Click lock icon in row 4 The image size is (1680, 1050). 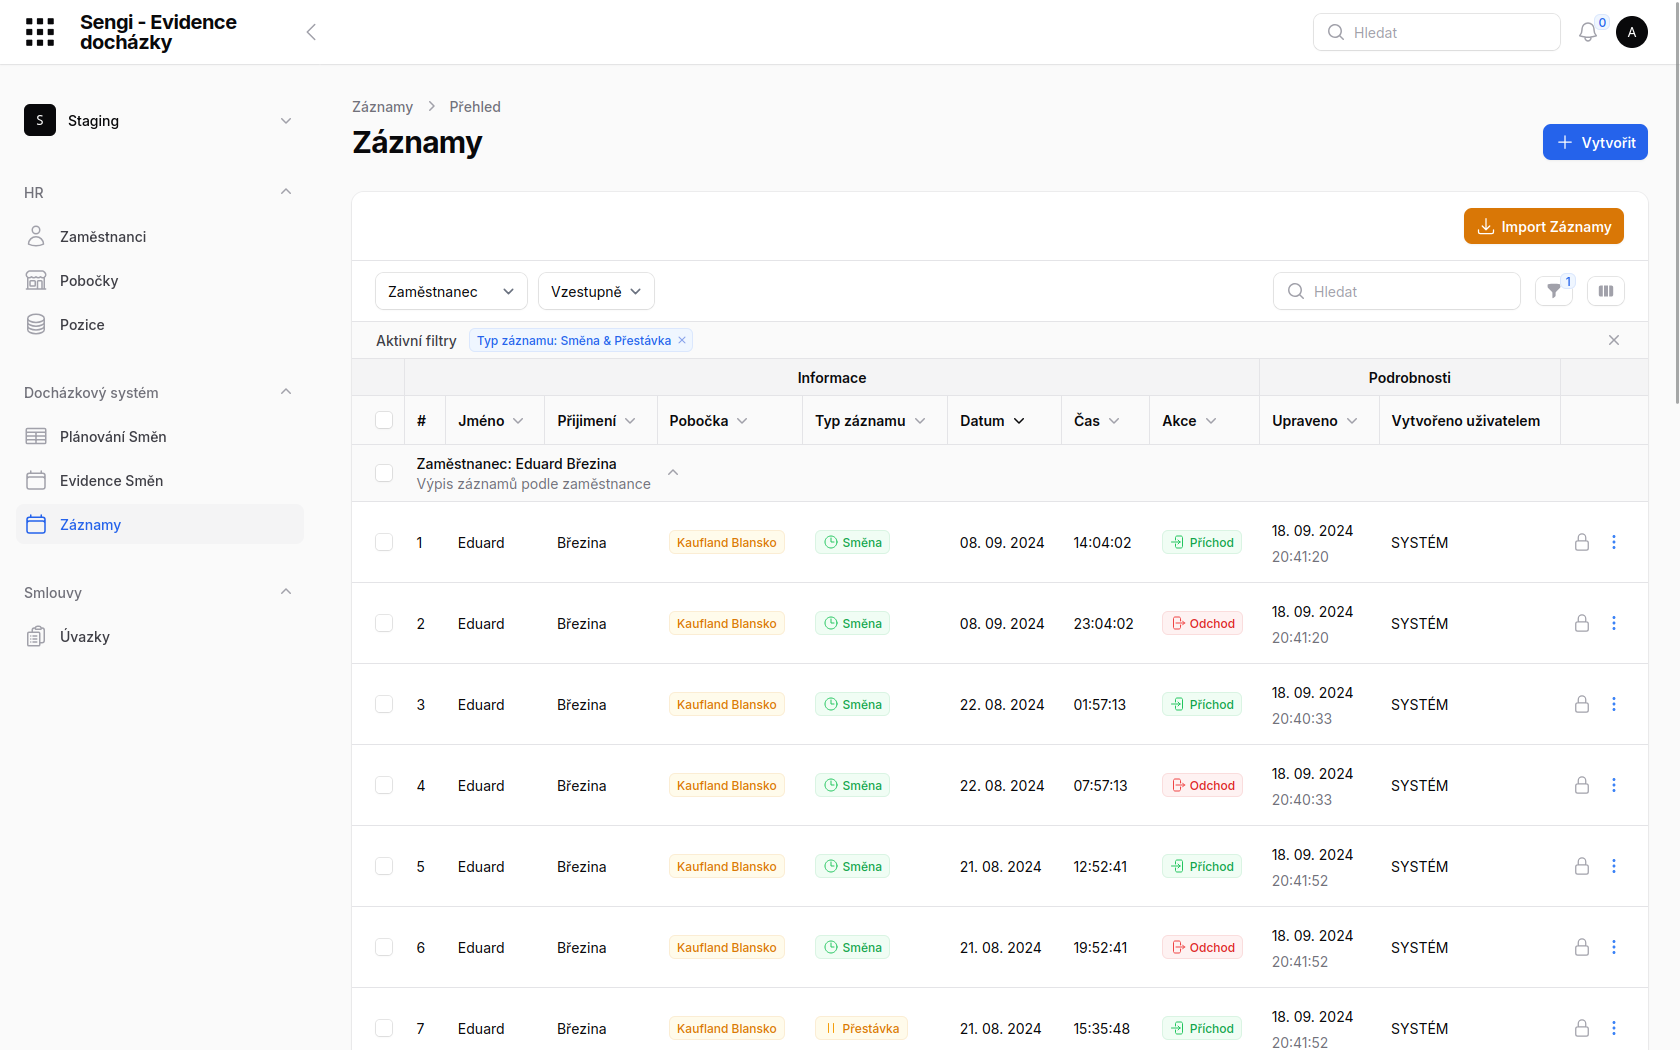pyautogui.click(x=1582, y=785)
